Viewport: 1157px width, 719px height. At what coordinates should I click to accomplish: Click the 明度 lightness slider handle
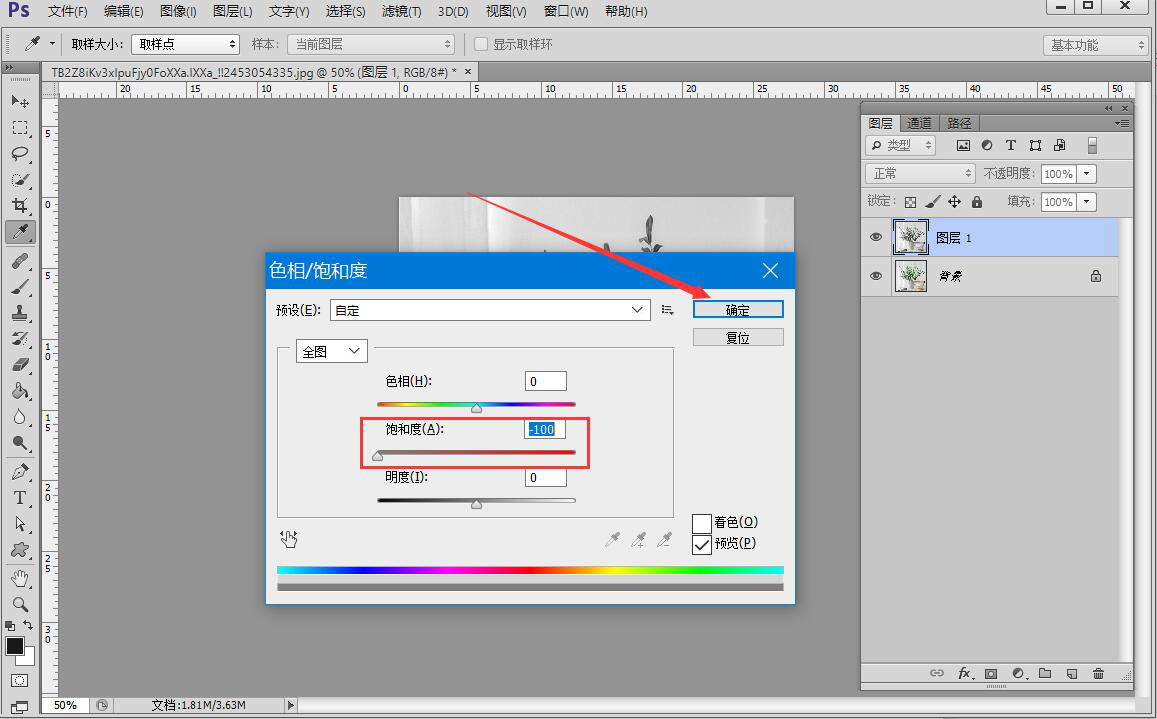click(x=476, y=504)
